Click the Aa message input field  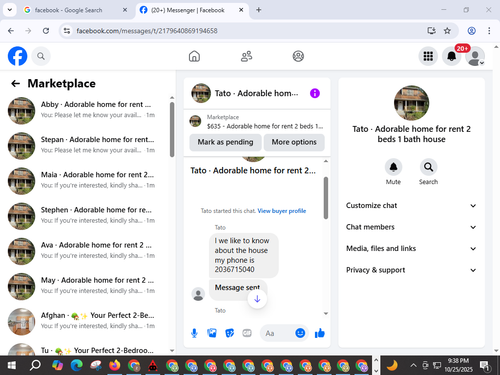point(278,333)
